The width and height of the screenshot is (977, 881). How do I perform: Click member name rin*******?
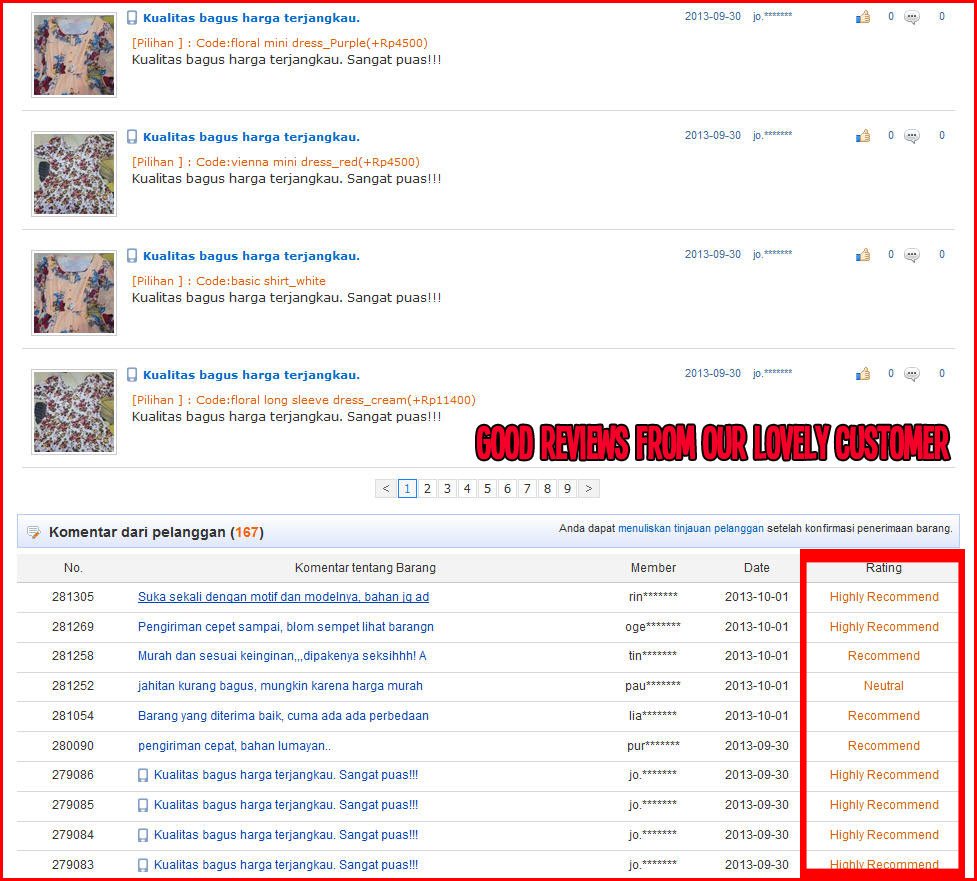click(x=653, y=597)
